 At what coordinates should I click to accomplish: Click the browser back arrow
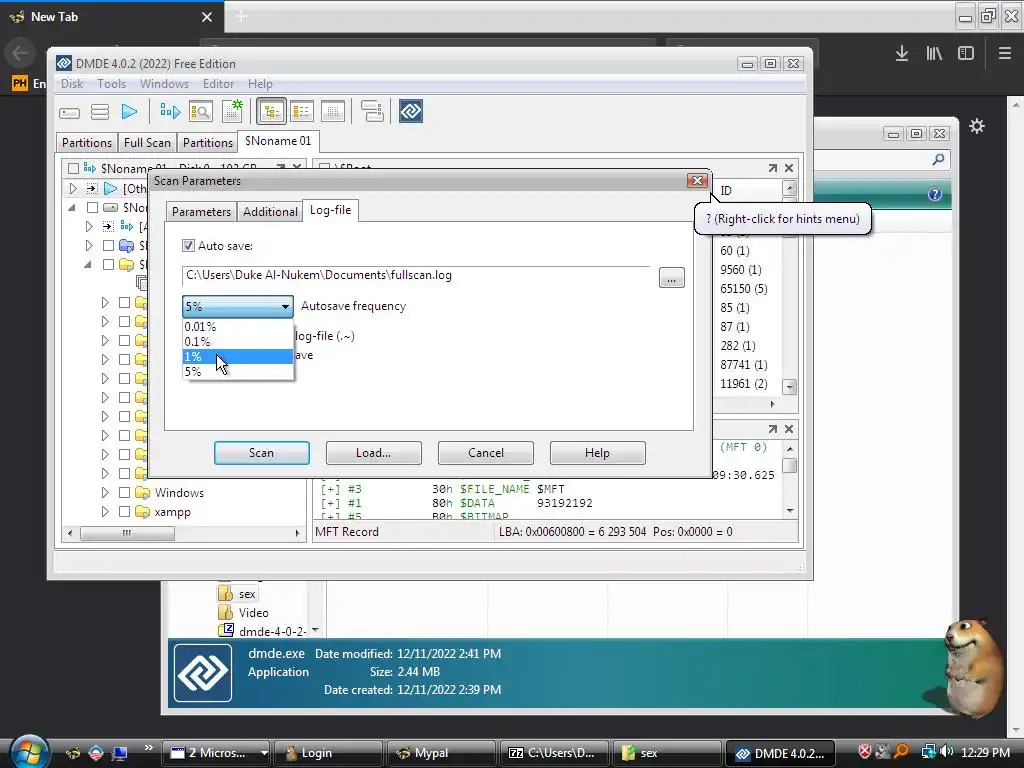click(20, 53)
